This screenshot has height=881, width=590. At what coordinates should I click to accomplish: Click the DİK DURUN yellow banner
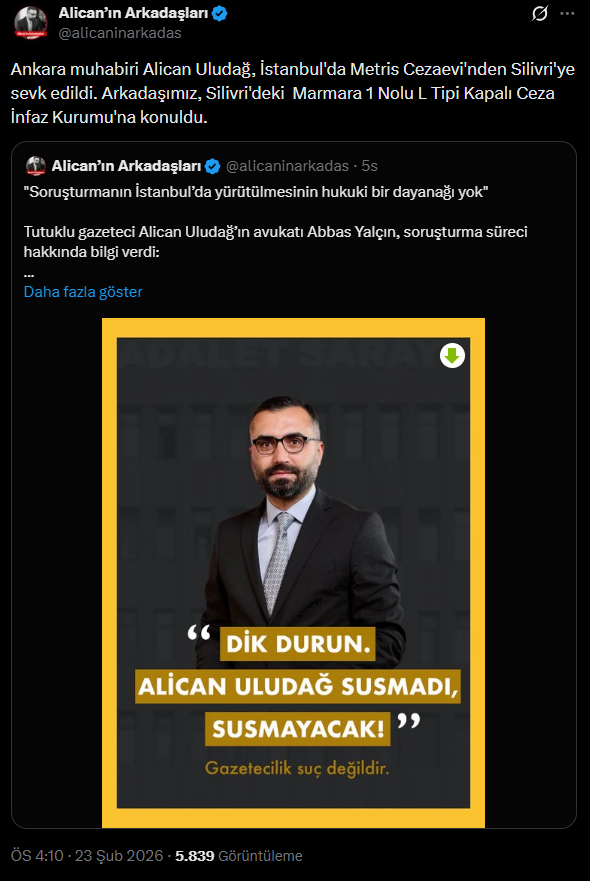point(297,644)
